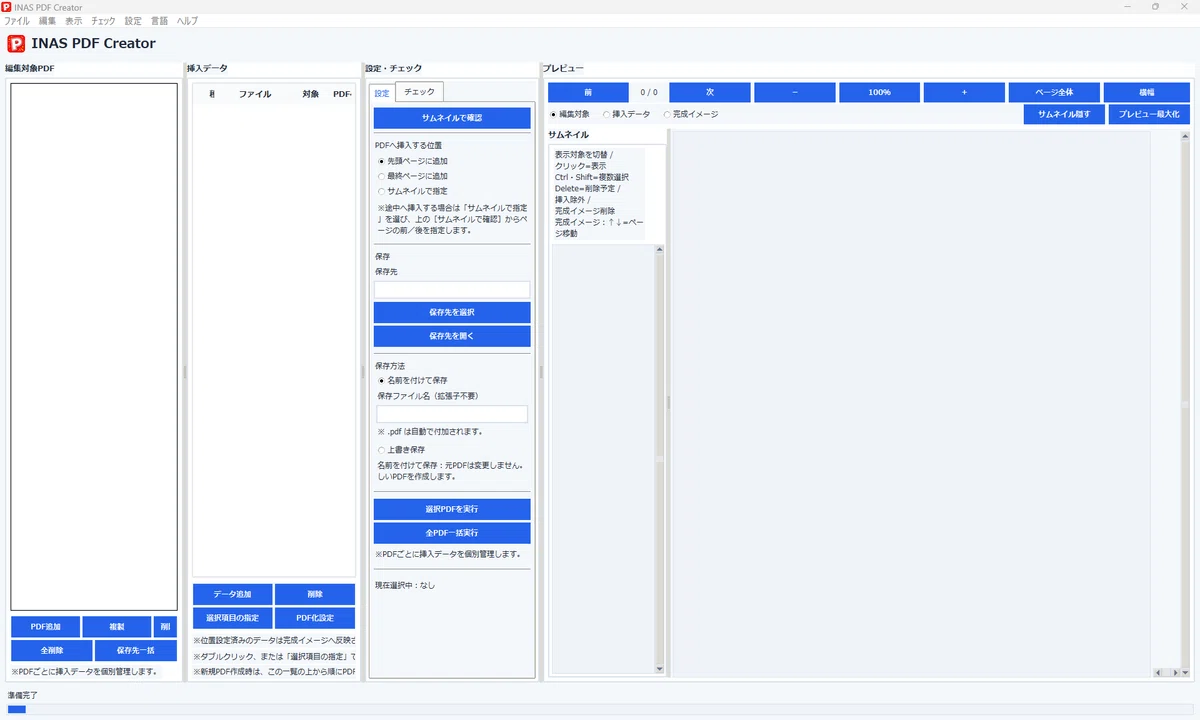This screenshot has height=720, width=1200.
Task: Select the サムネイルで指定 radio option
Action: [x=381, y=190]
